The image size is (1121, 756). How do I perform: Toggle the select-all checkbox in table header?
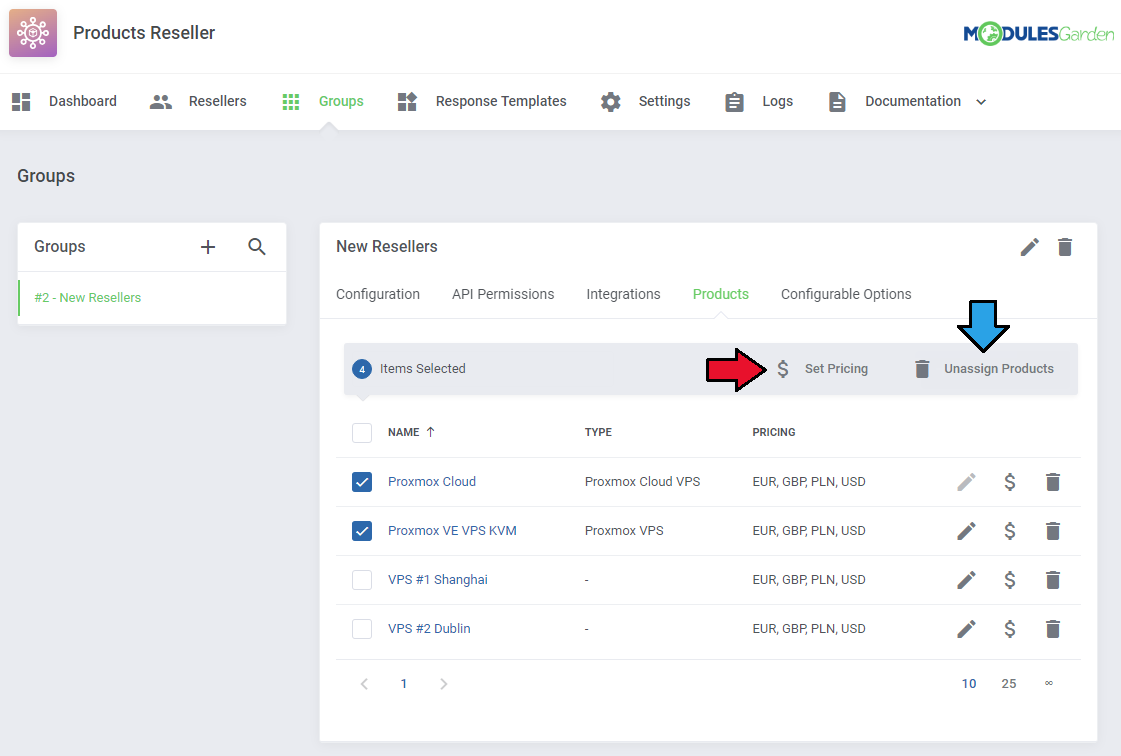[362, 433]
